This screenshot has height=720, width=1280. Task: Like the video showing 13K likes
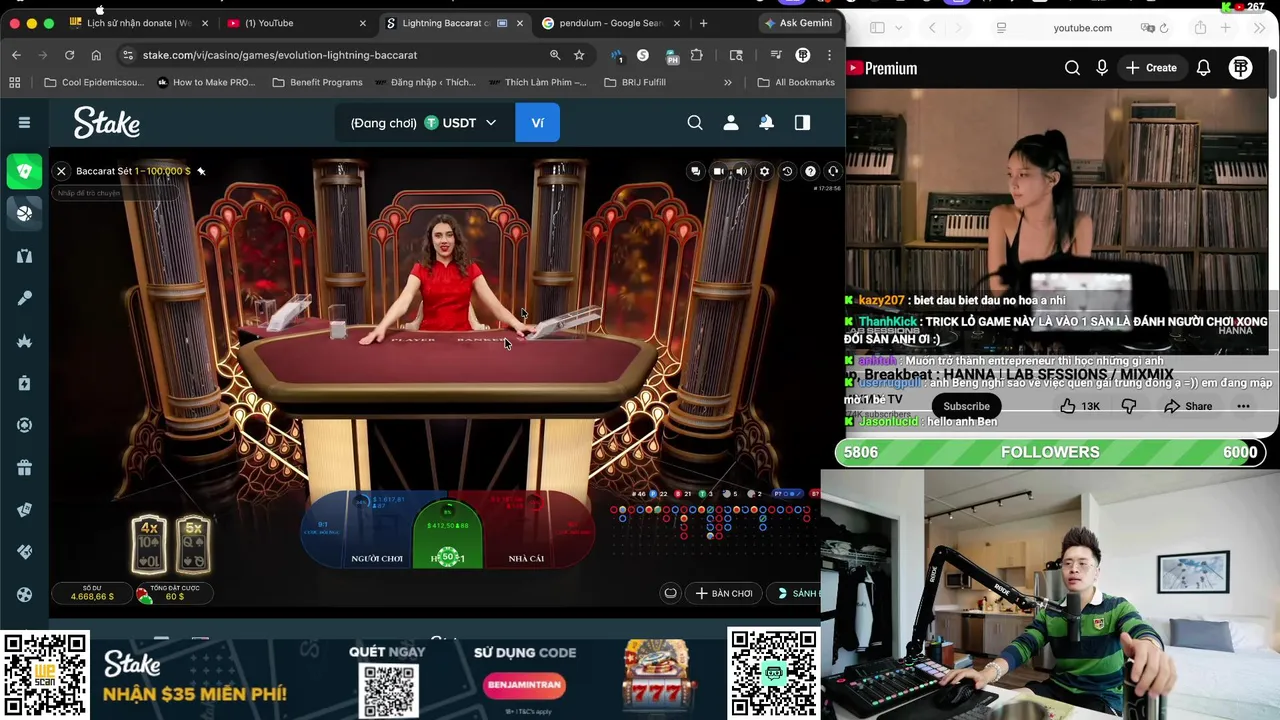(1080, 406)
